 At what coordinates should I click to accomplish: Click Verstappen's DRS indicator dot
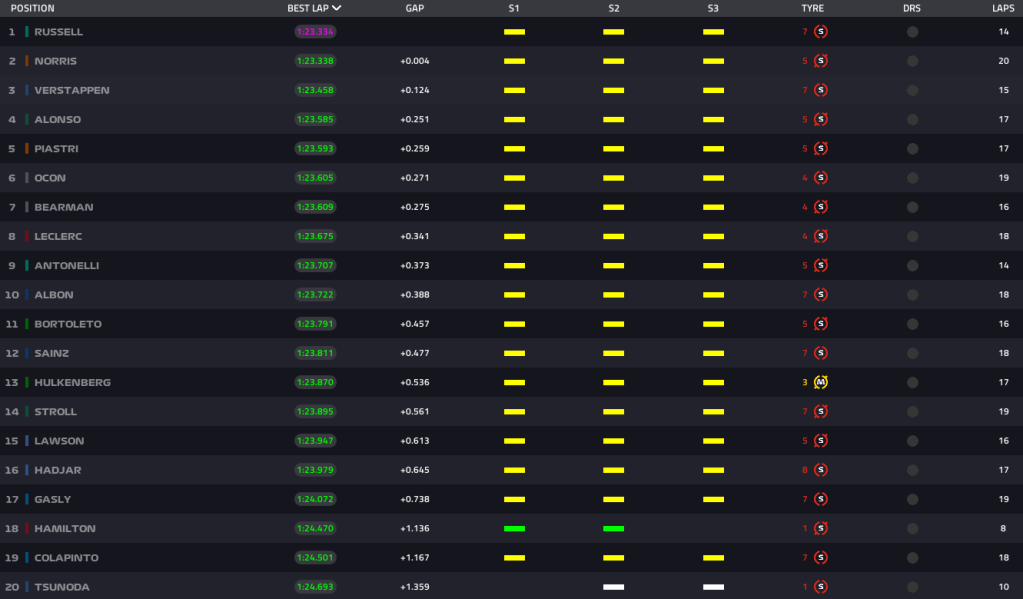912,90
